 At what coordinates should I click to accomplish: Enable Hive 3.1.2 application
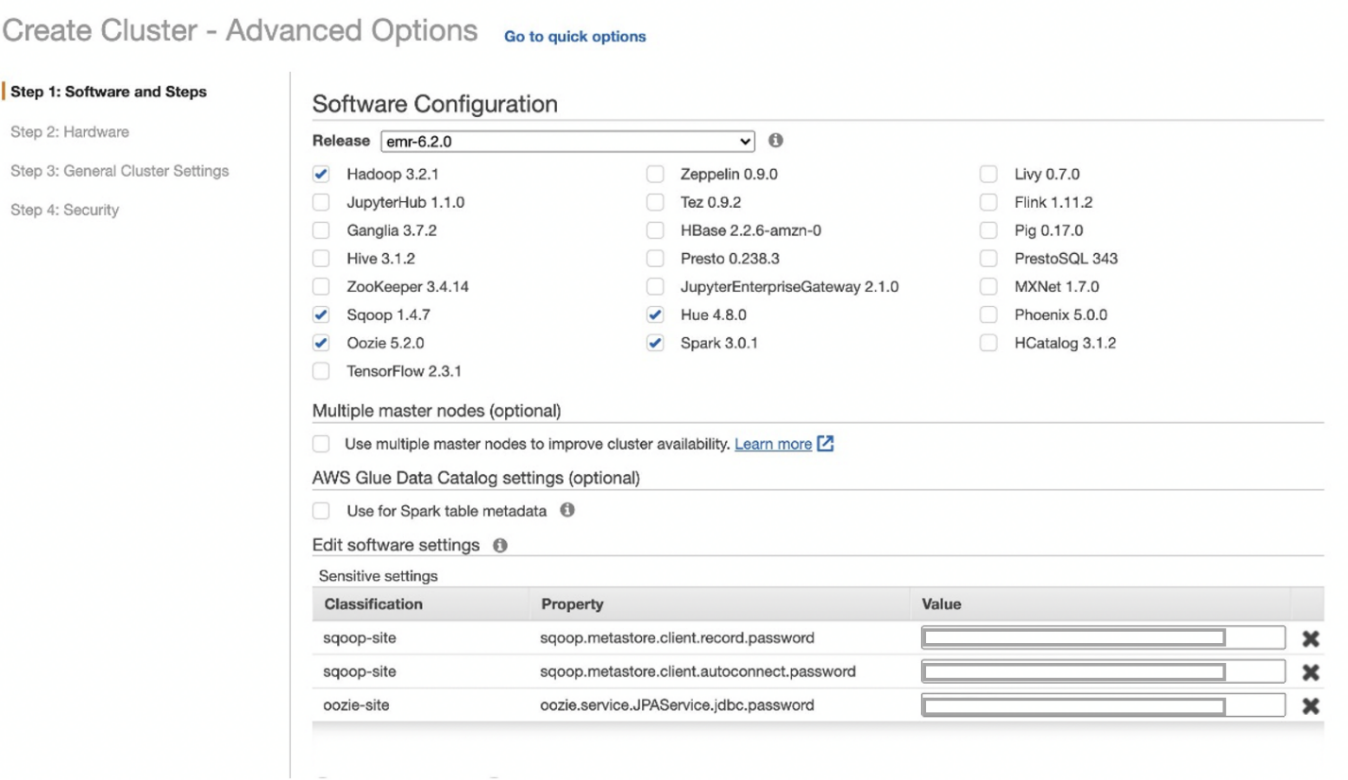click(321, 258)
